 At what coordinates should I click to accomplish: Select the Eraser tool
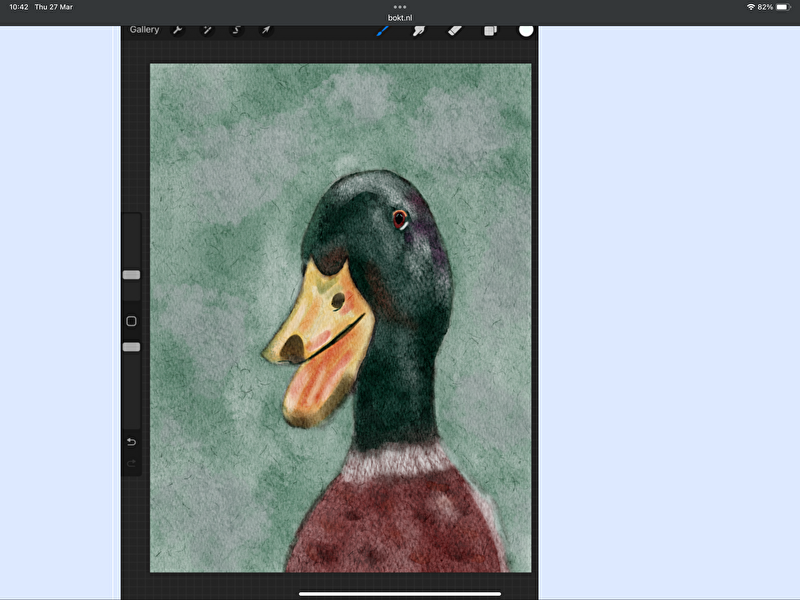455,31
